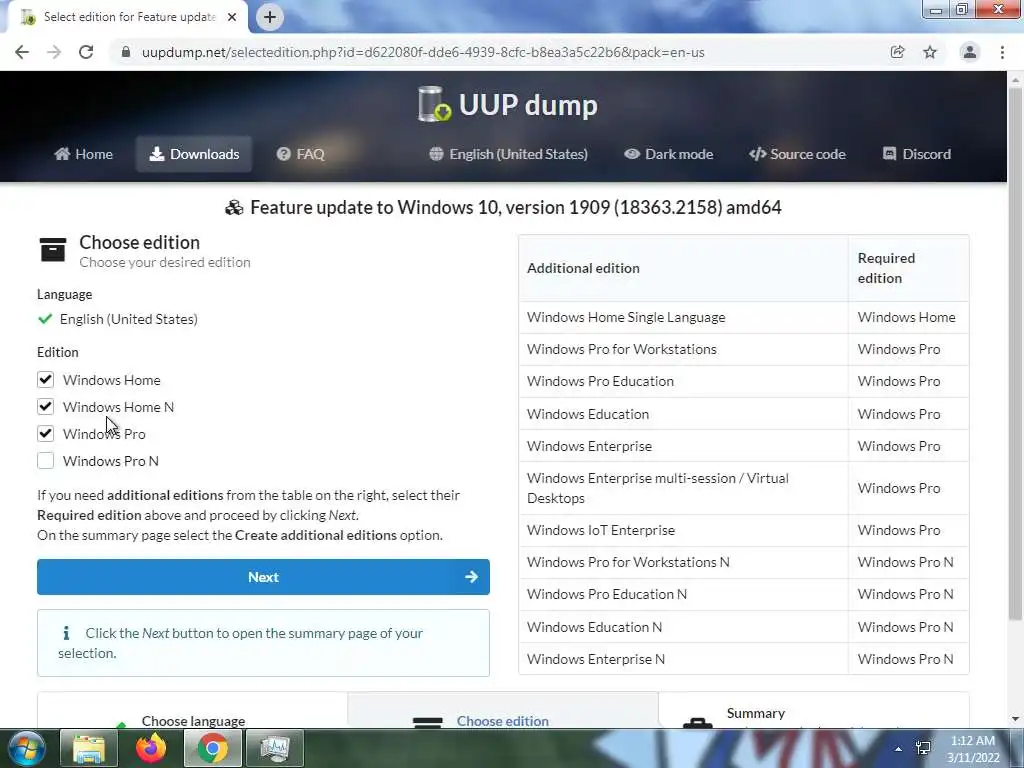Open a new tab with plus button
This screenshot has height=768, width=1024.
(x=270, y=17)
